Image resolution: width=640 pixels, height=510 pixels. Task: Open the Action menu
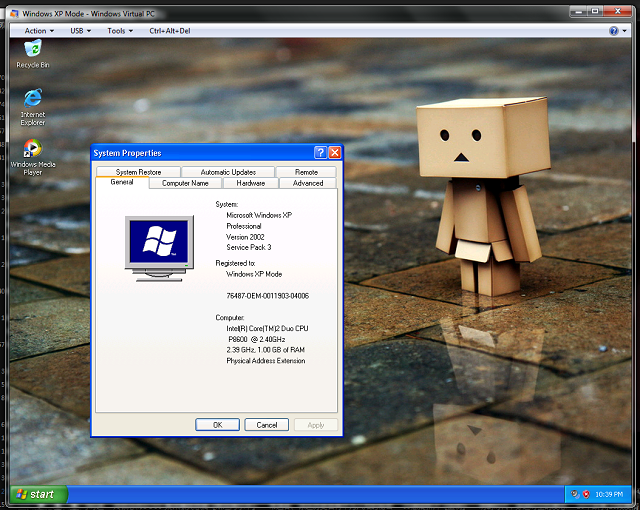pyautogui.click(x=39, y=31)
